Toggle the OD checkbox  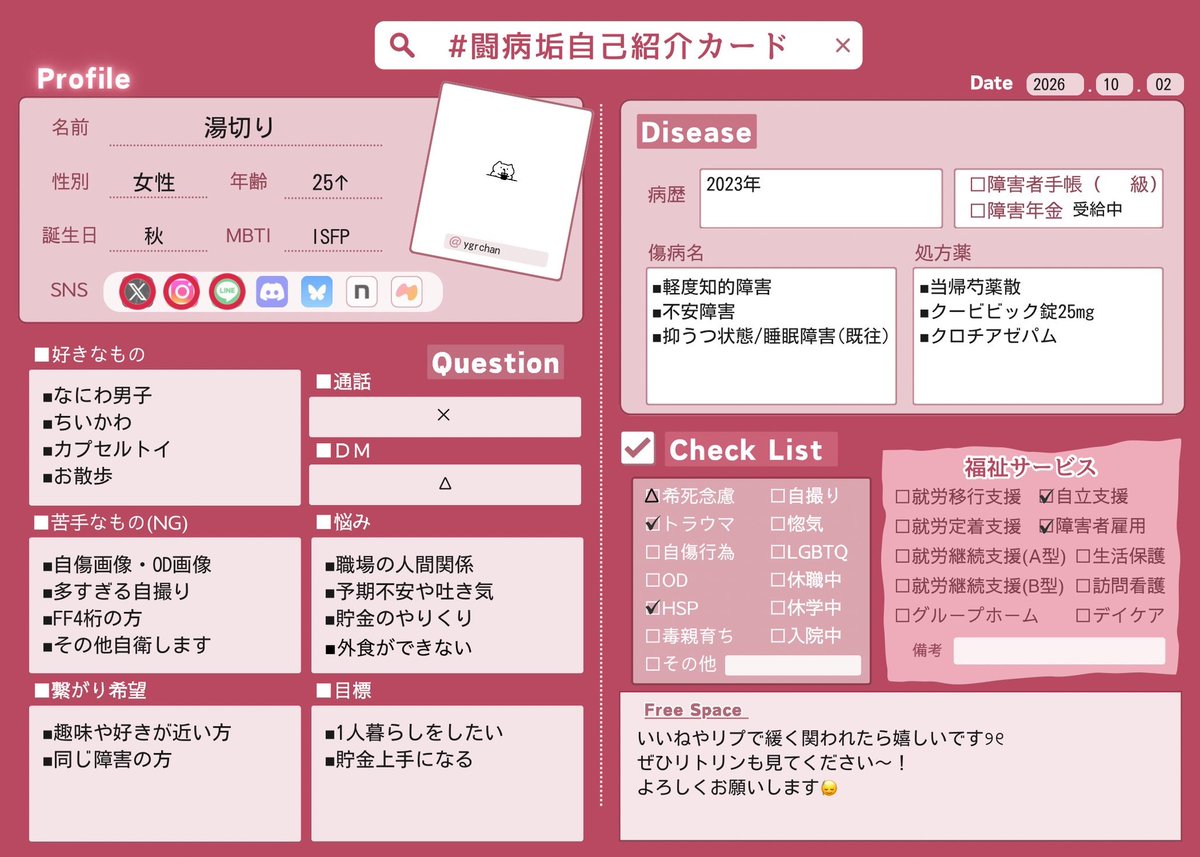(652, 579)
